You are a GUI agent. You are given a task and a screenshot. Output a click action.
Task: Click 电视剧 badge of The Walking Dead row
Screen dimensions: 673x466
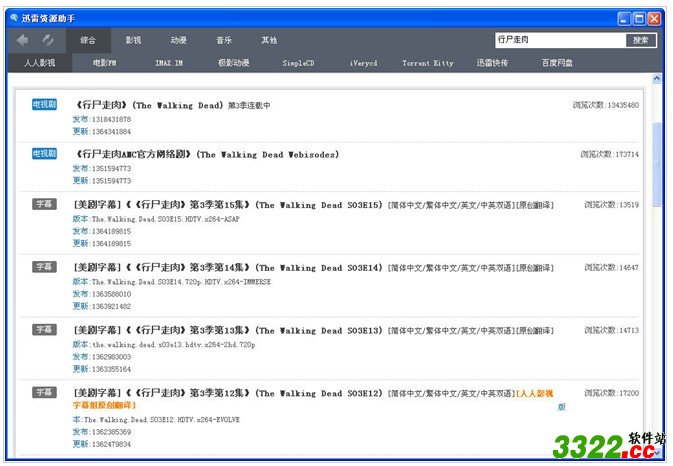(44, 104)
